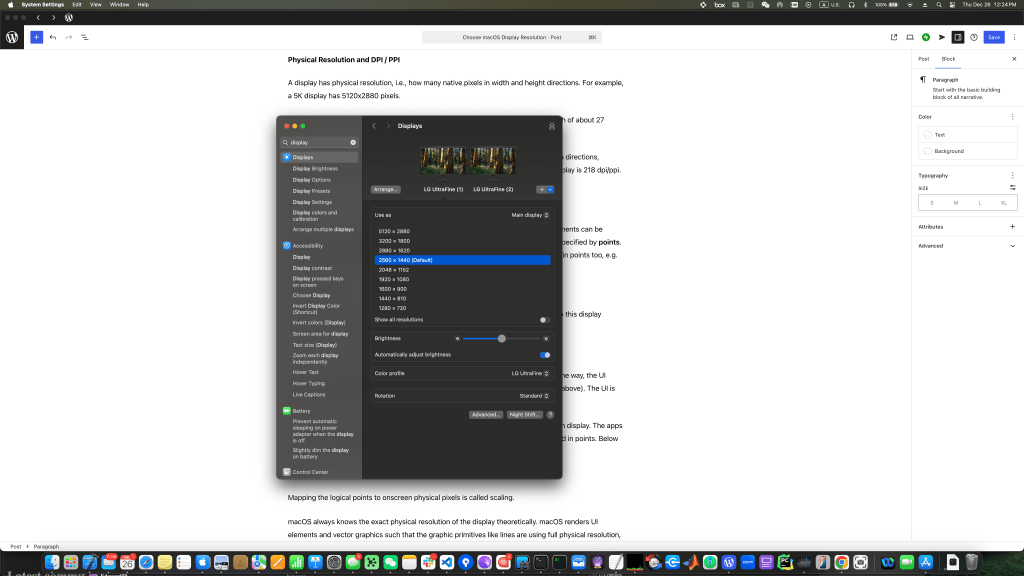Open the Rotation dropdown
The width and height of the screenshot is (1024, 576).
pos(533,396)
